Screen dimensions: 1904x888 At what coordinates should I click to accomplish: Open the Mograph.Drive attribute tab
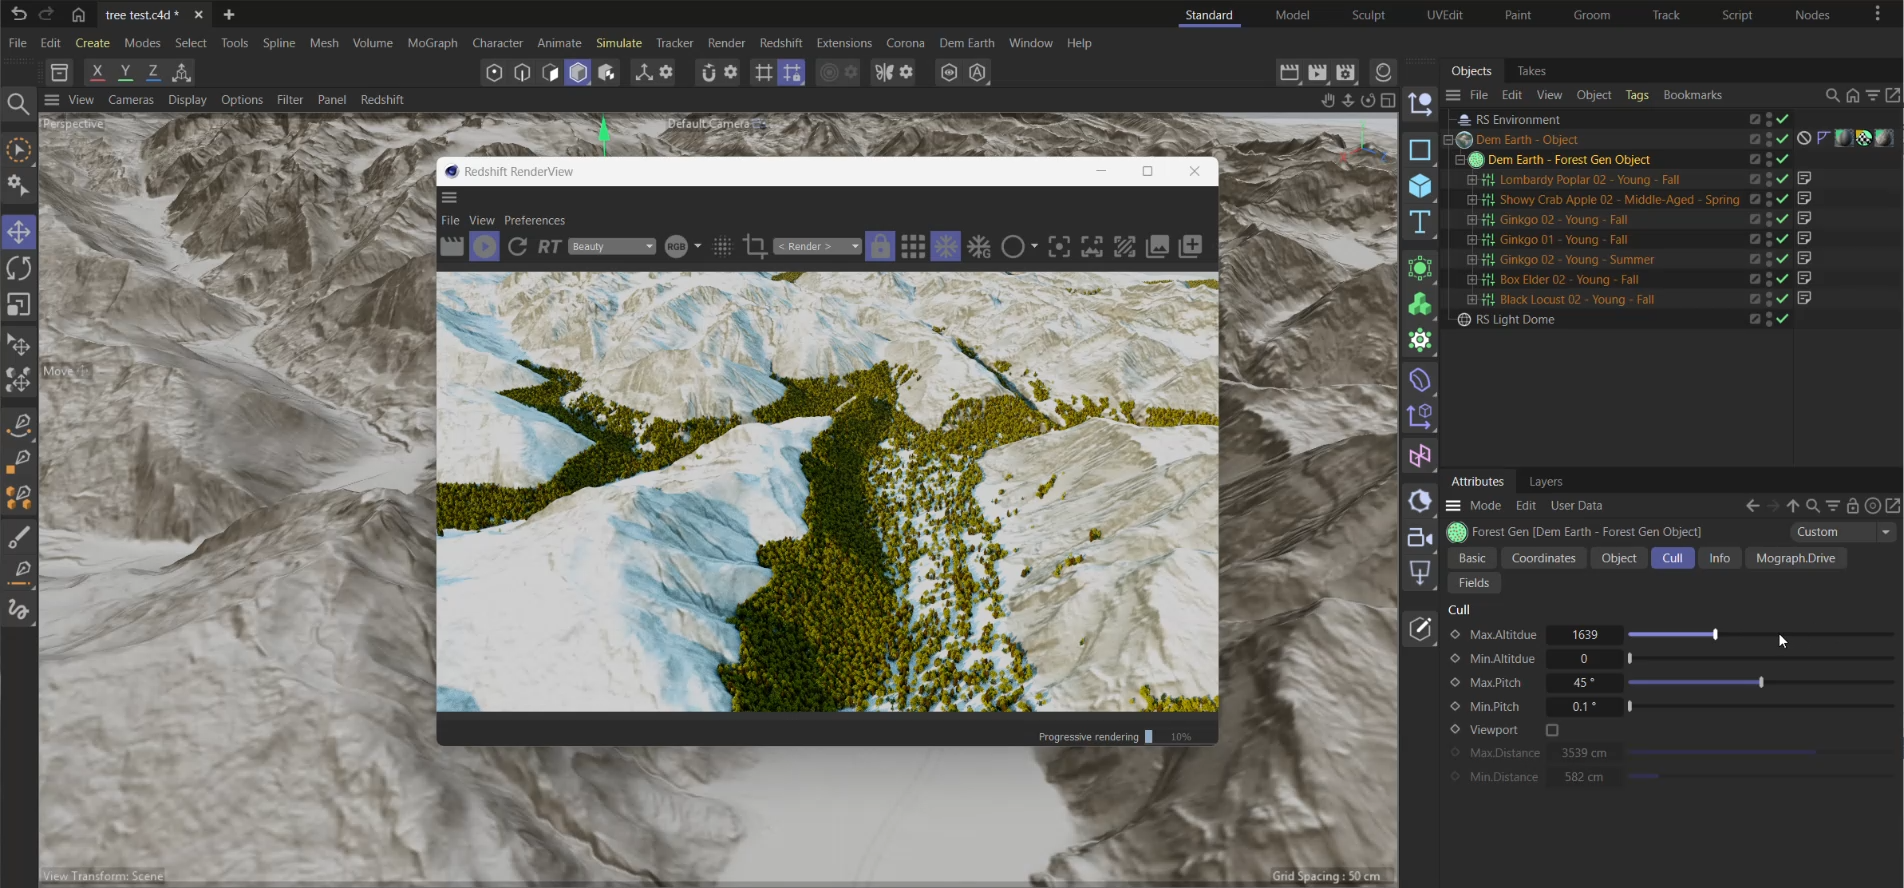coord(1795,558)
